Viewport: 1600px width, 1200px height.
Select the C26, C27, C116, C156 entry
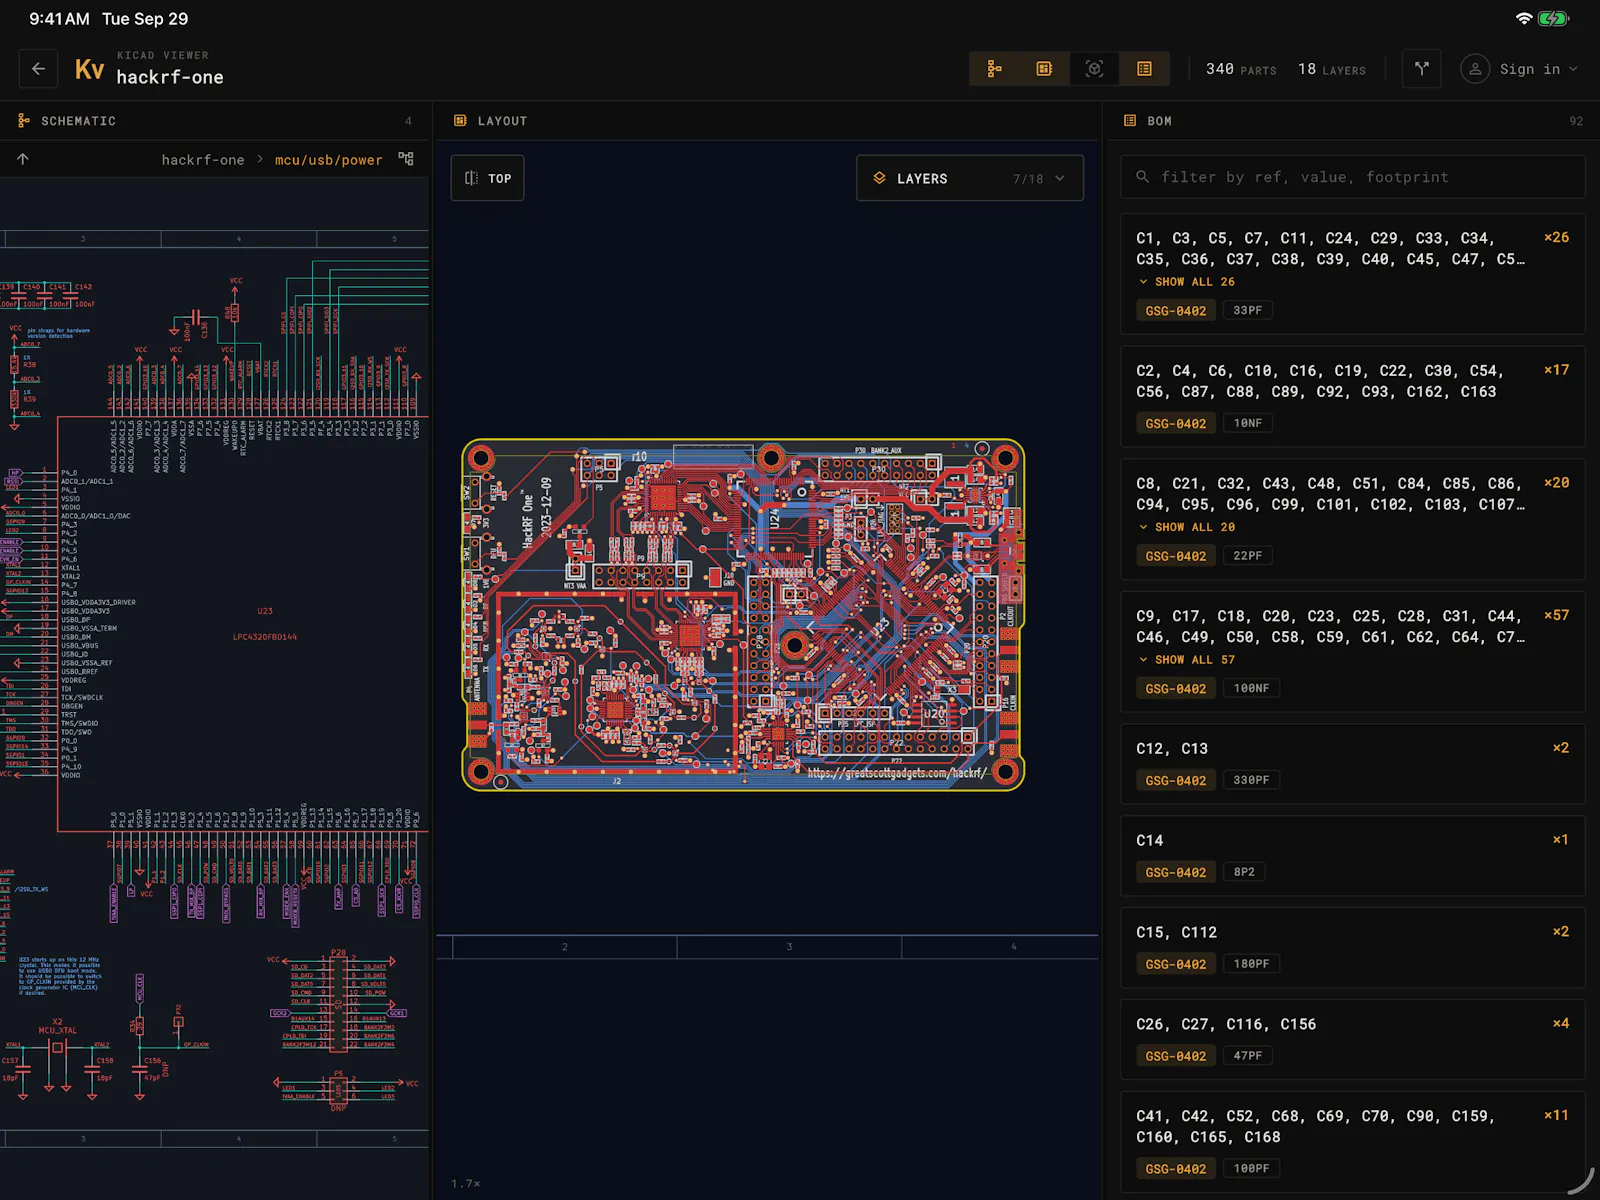(x=1353, y=1040)
